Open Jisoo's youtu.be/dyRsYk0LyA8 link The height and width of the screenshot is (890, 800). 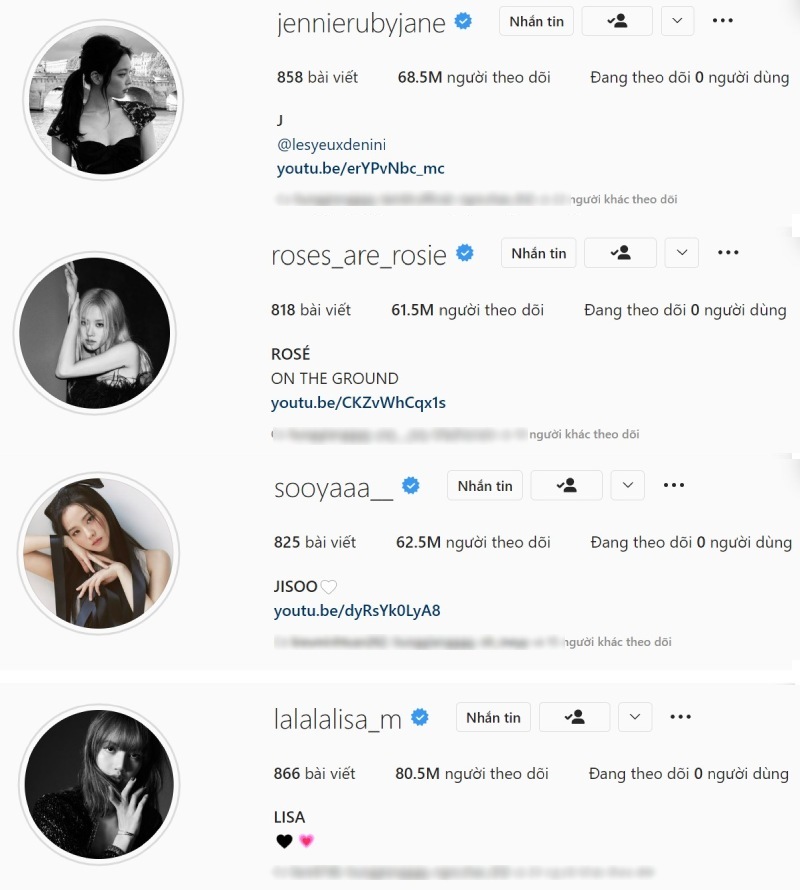[357, 610]
